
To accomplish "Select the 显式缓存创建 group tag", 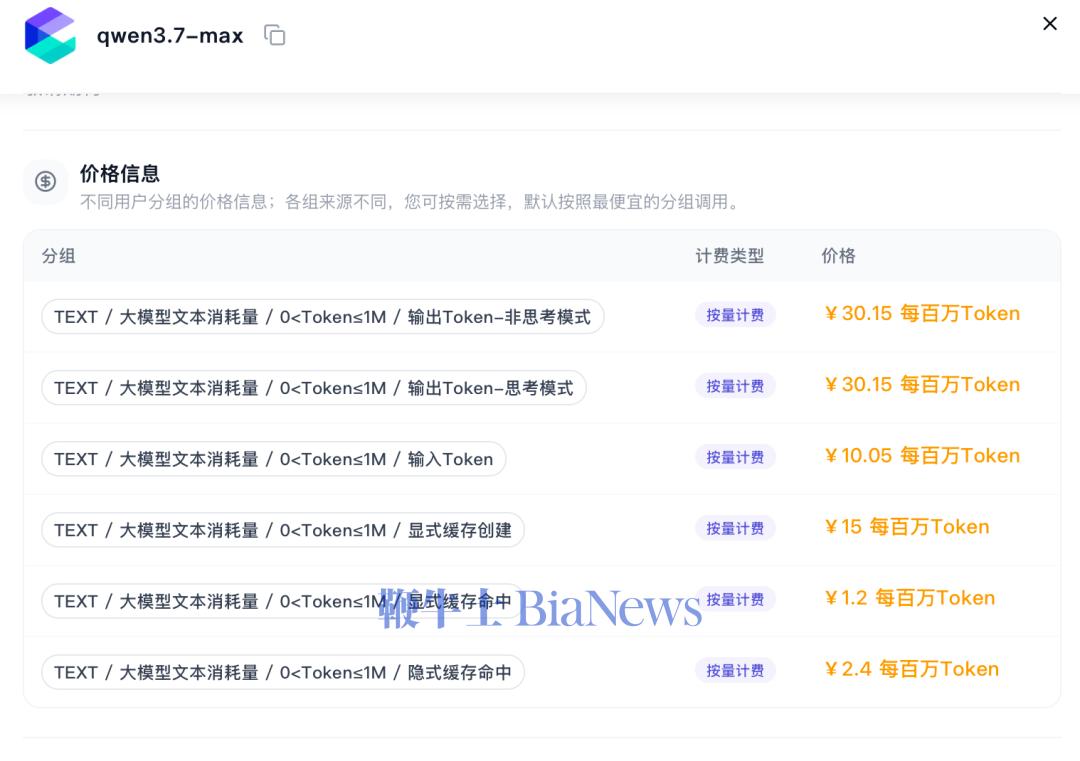I will (282, 530).
